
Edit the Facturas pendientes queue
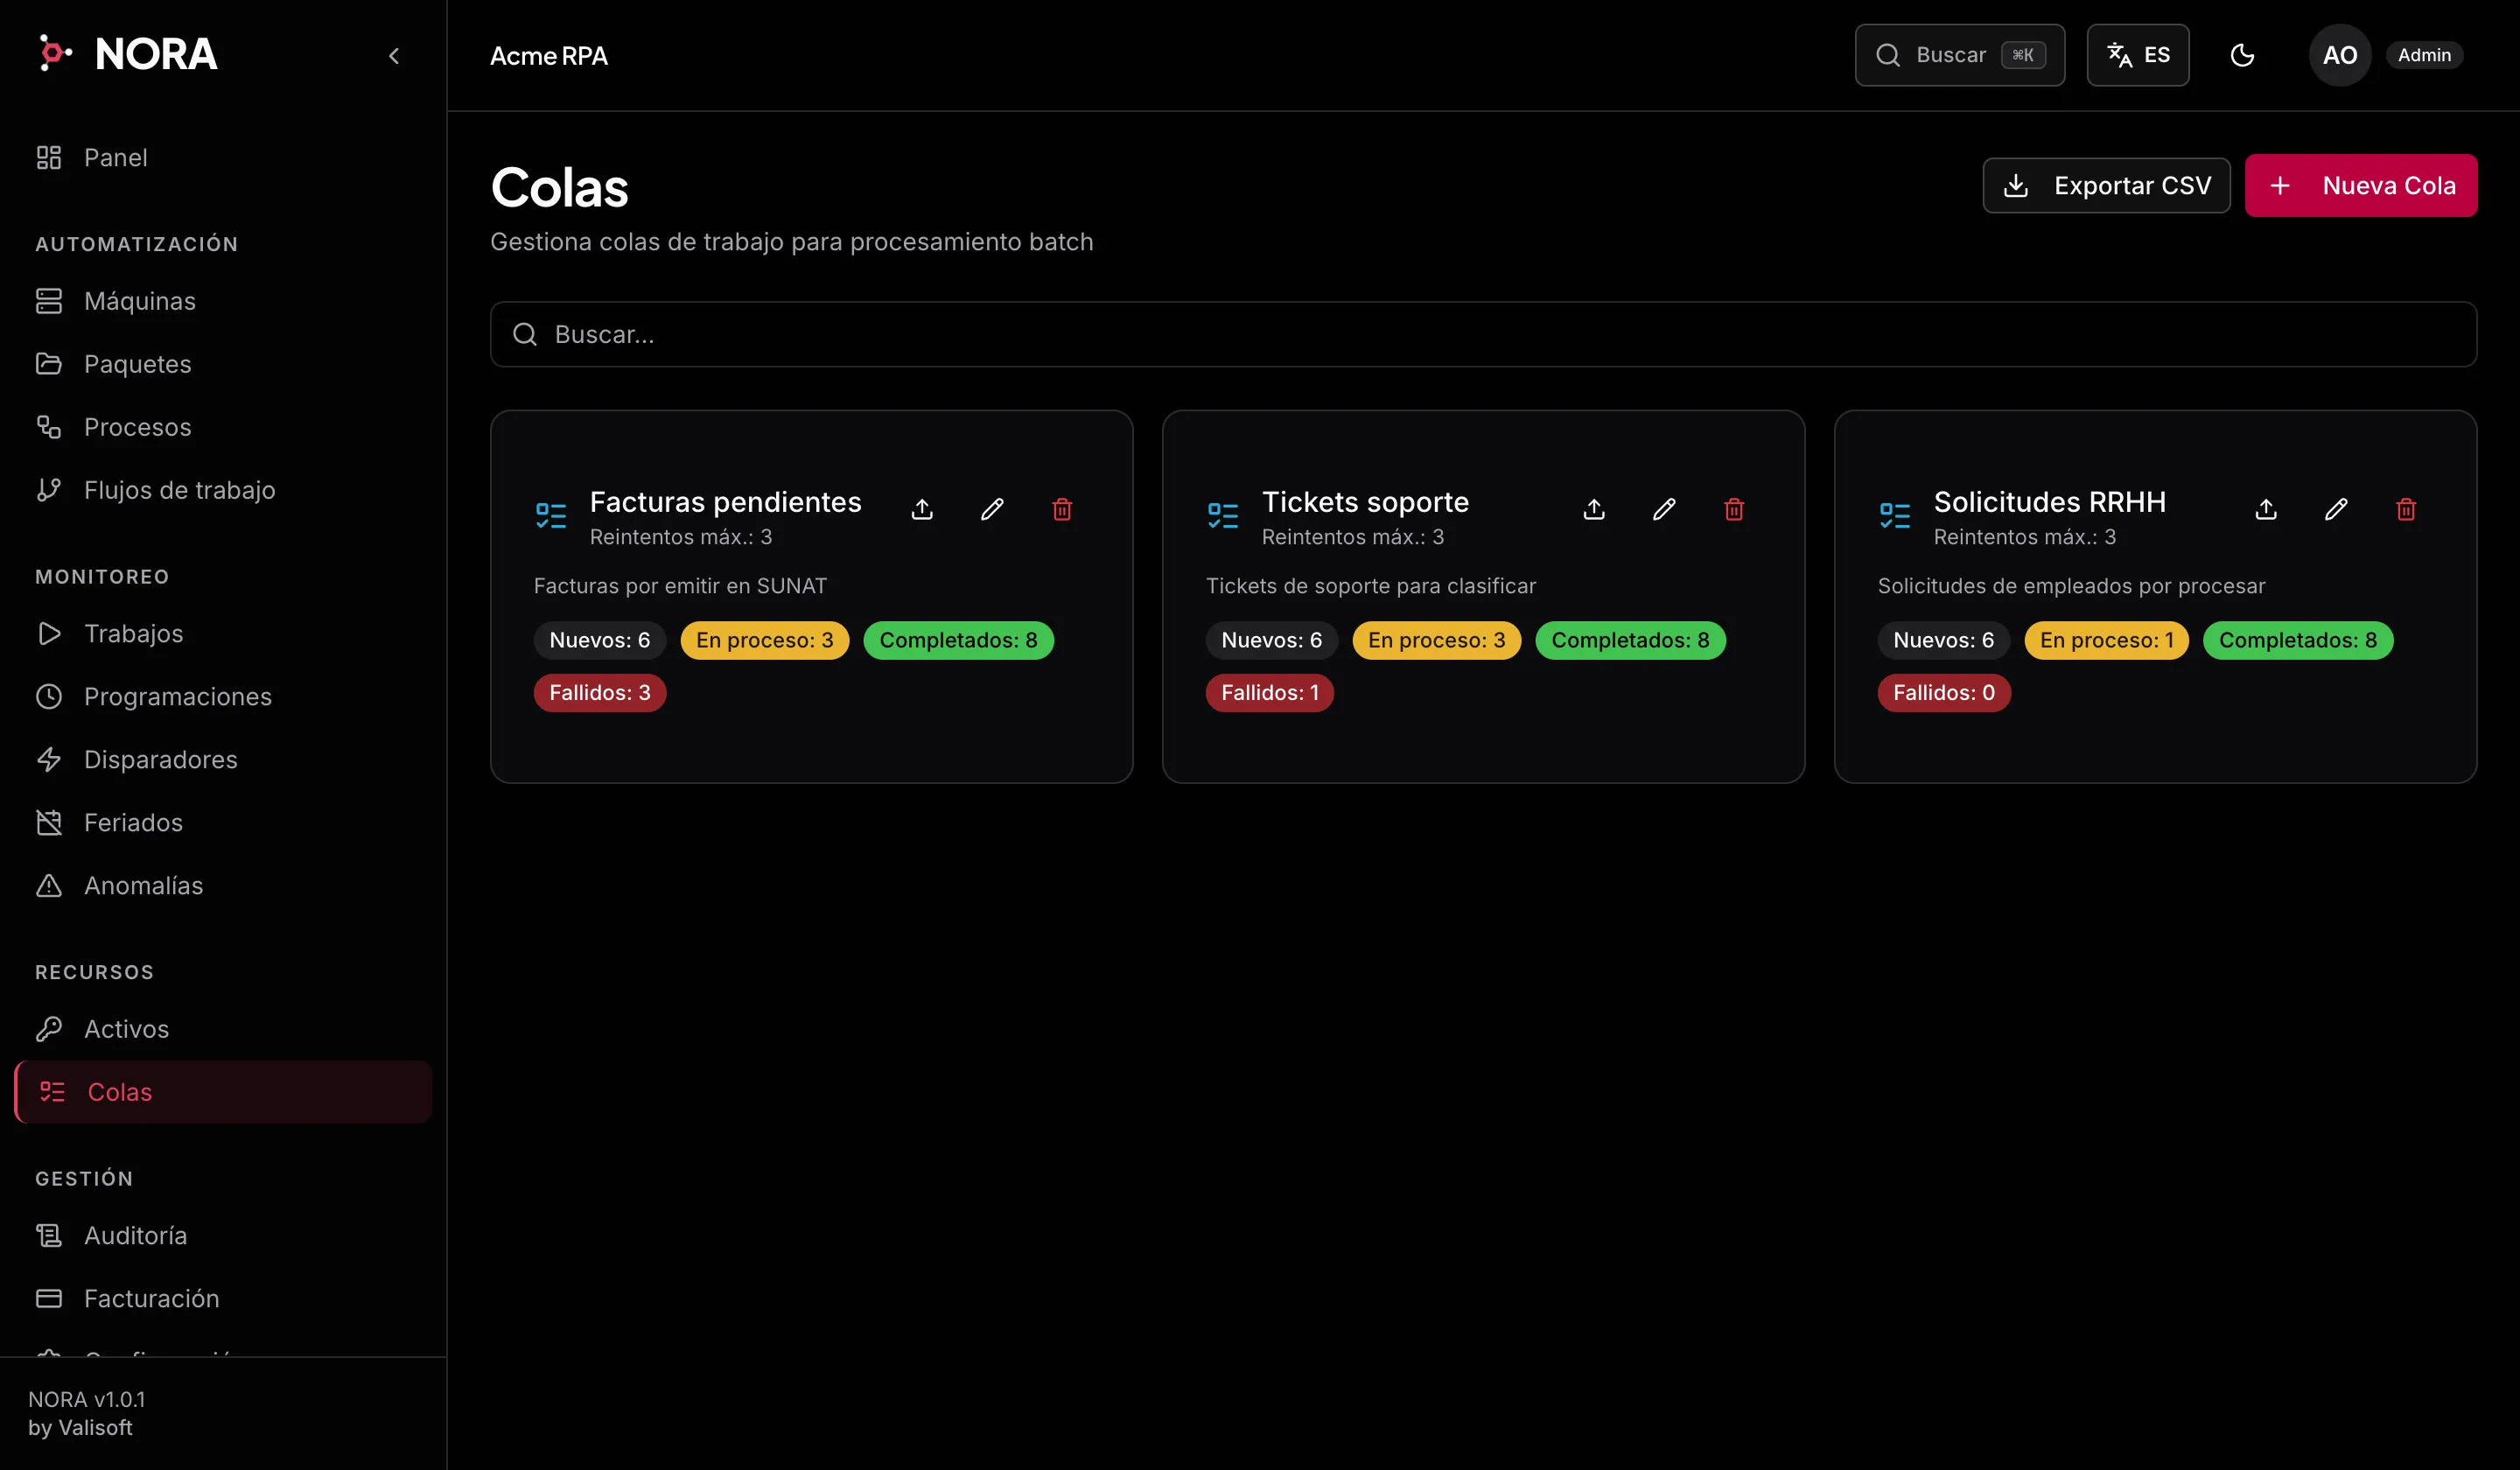tap(992, 510)
